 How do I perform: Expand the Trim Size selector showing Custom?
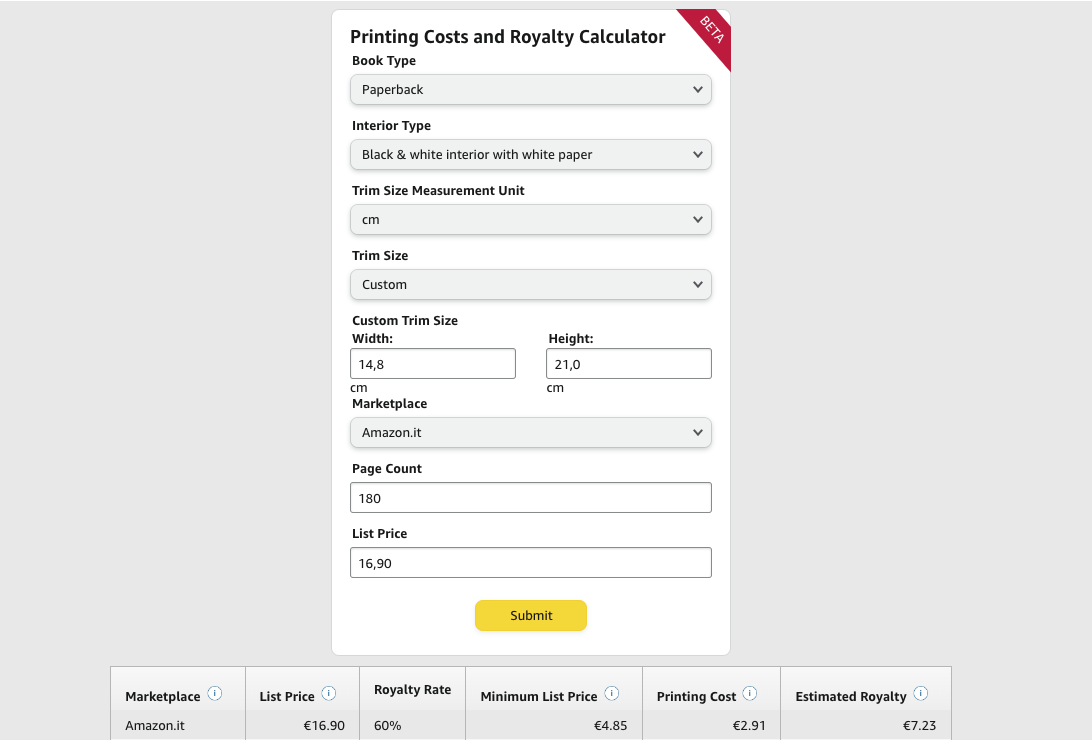(531, 284)
